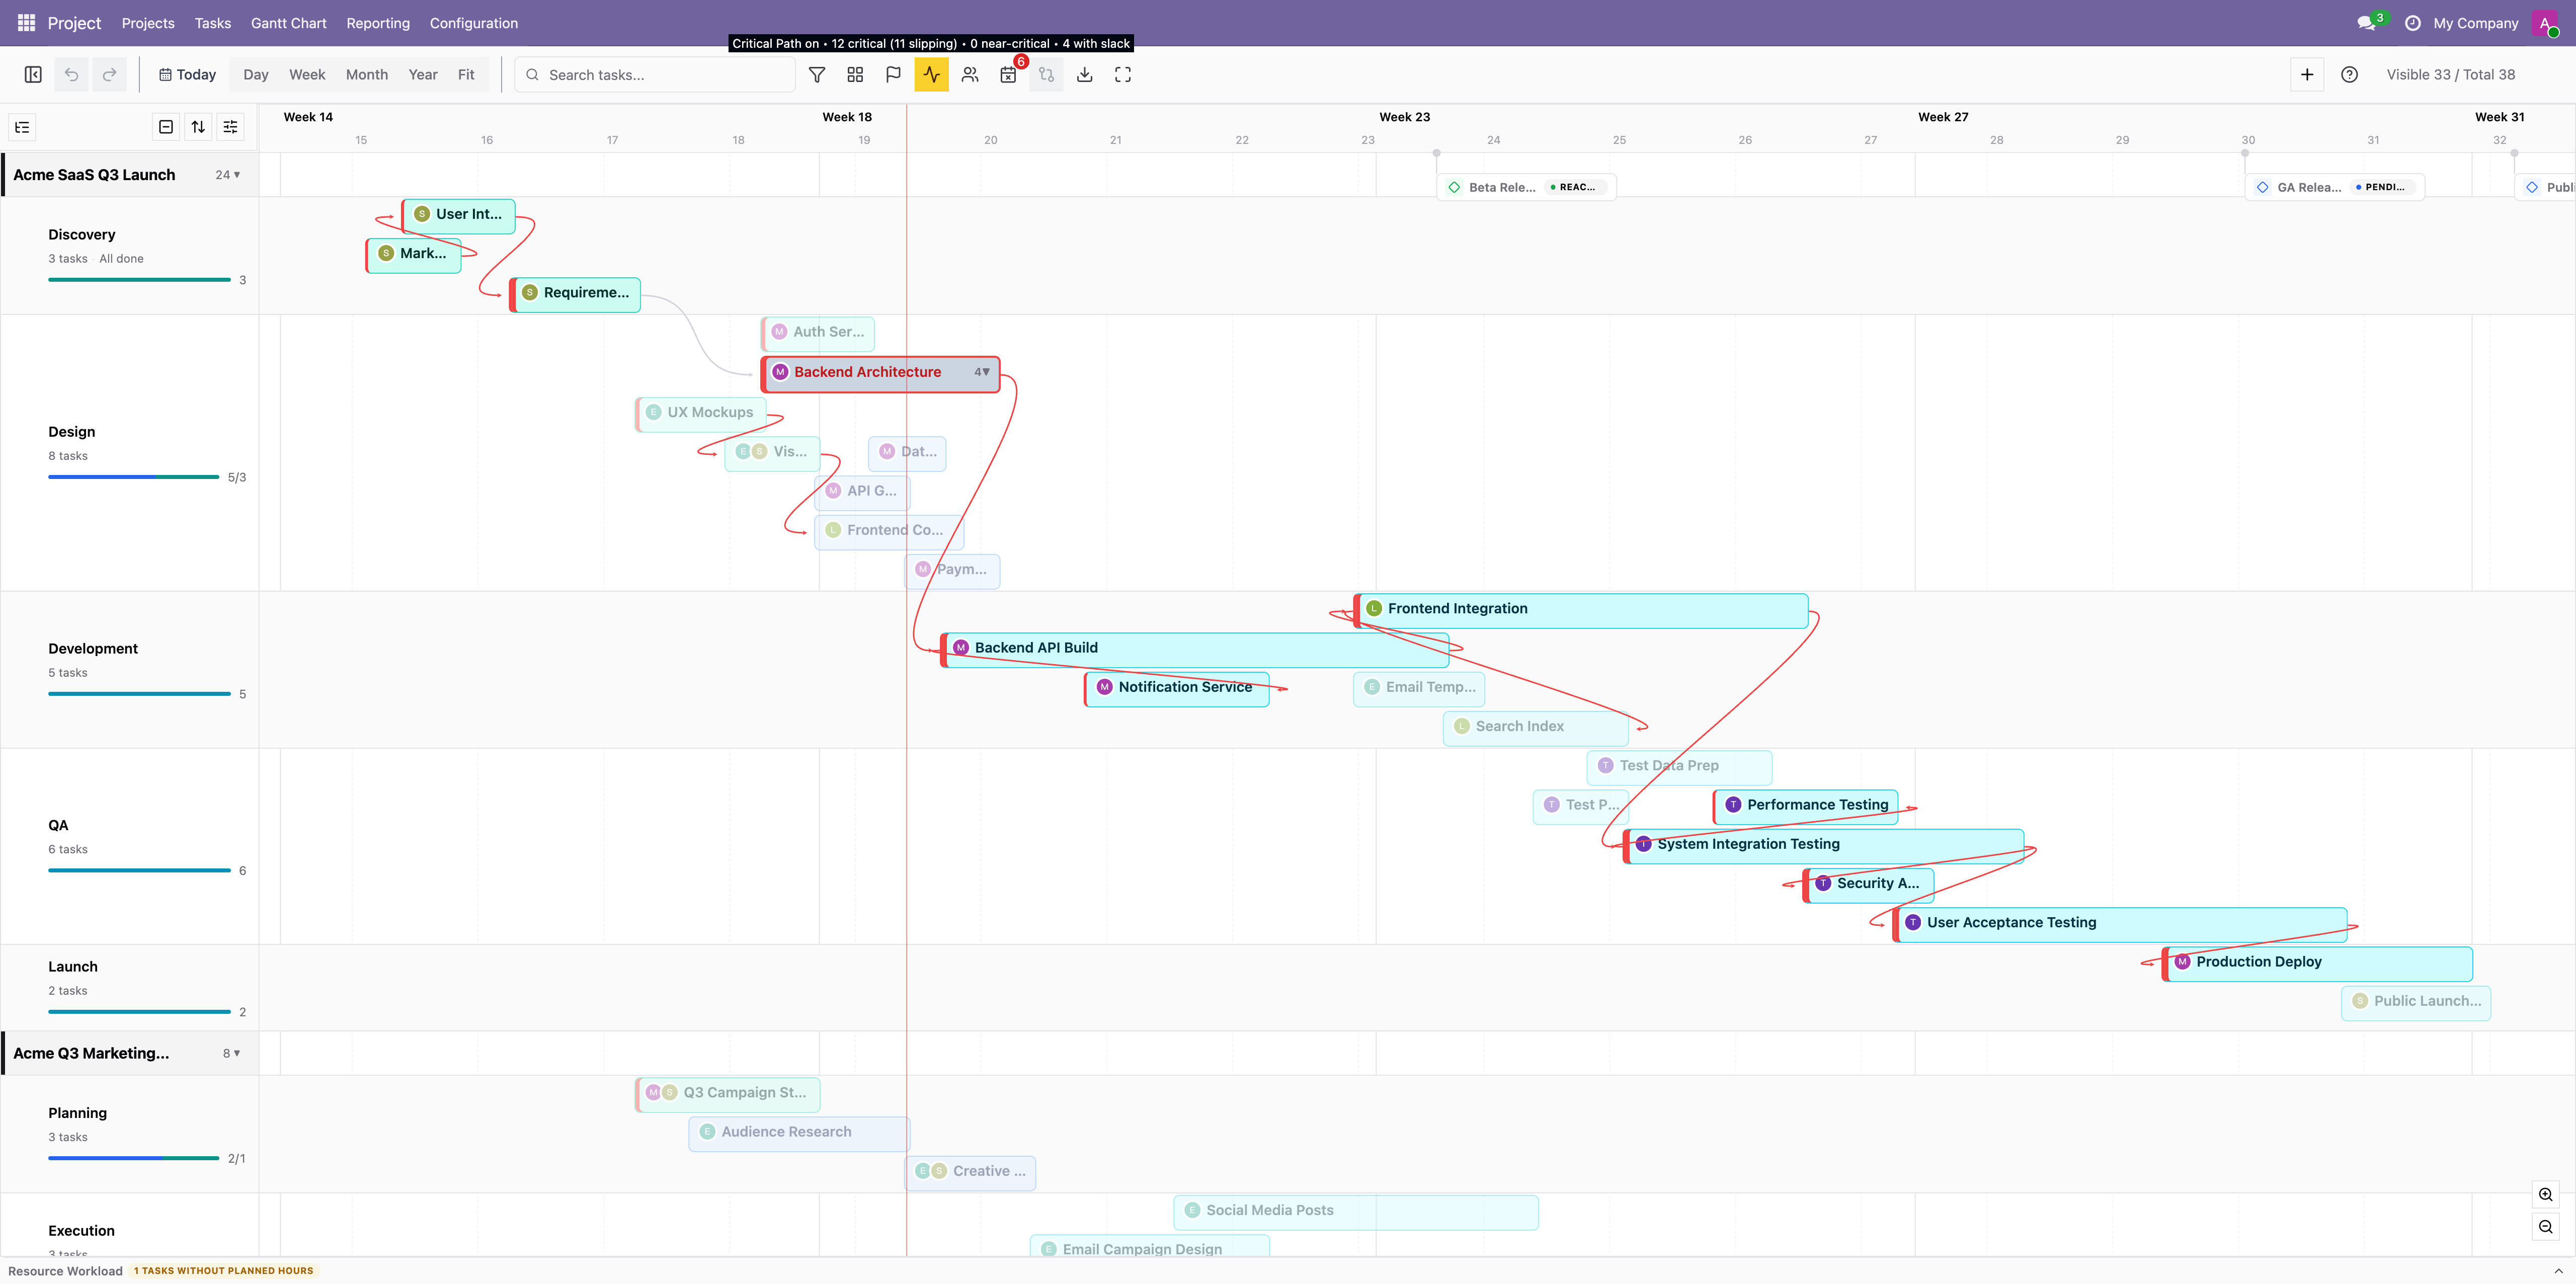This screenshot has height=1284, width=2576.
Task: Toggle the tree list view icon
Action: point(22,127)
